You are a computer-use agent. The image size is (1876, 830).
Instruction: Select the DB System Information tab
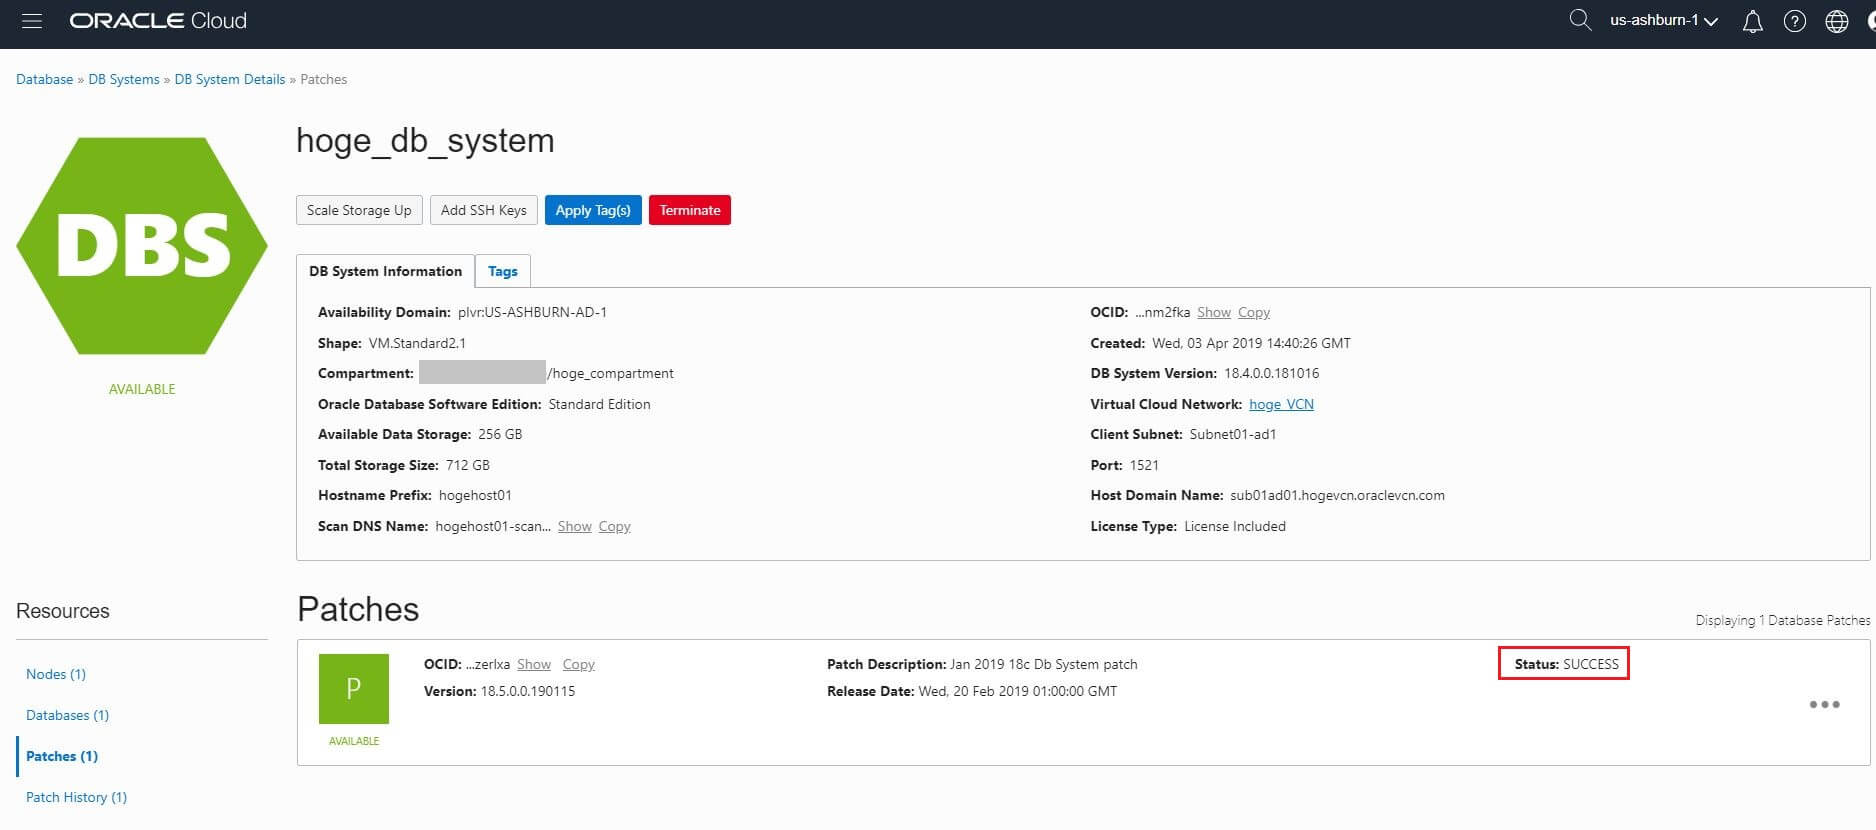tap(386, 271)
